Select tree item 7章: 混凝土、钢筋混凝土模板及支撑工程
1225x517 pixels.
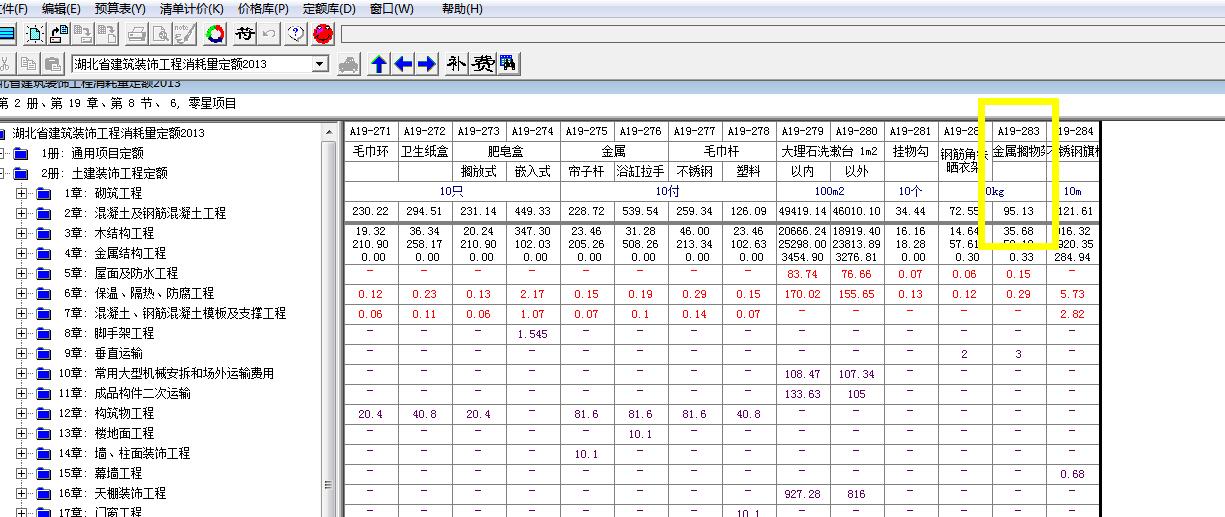click(x=174, y=313)
